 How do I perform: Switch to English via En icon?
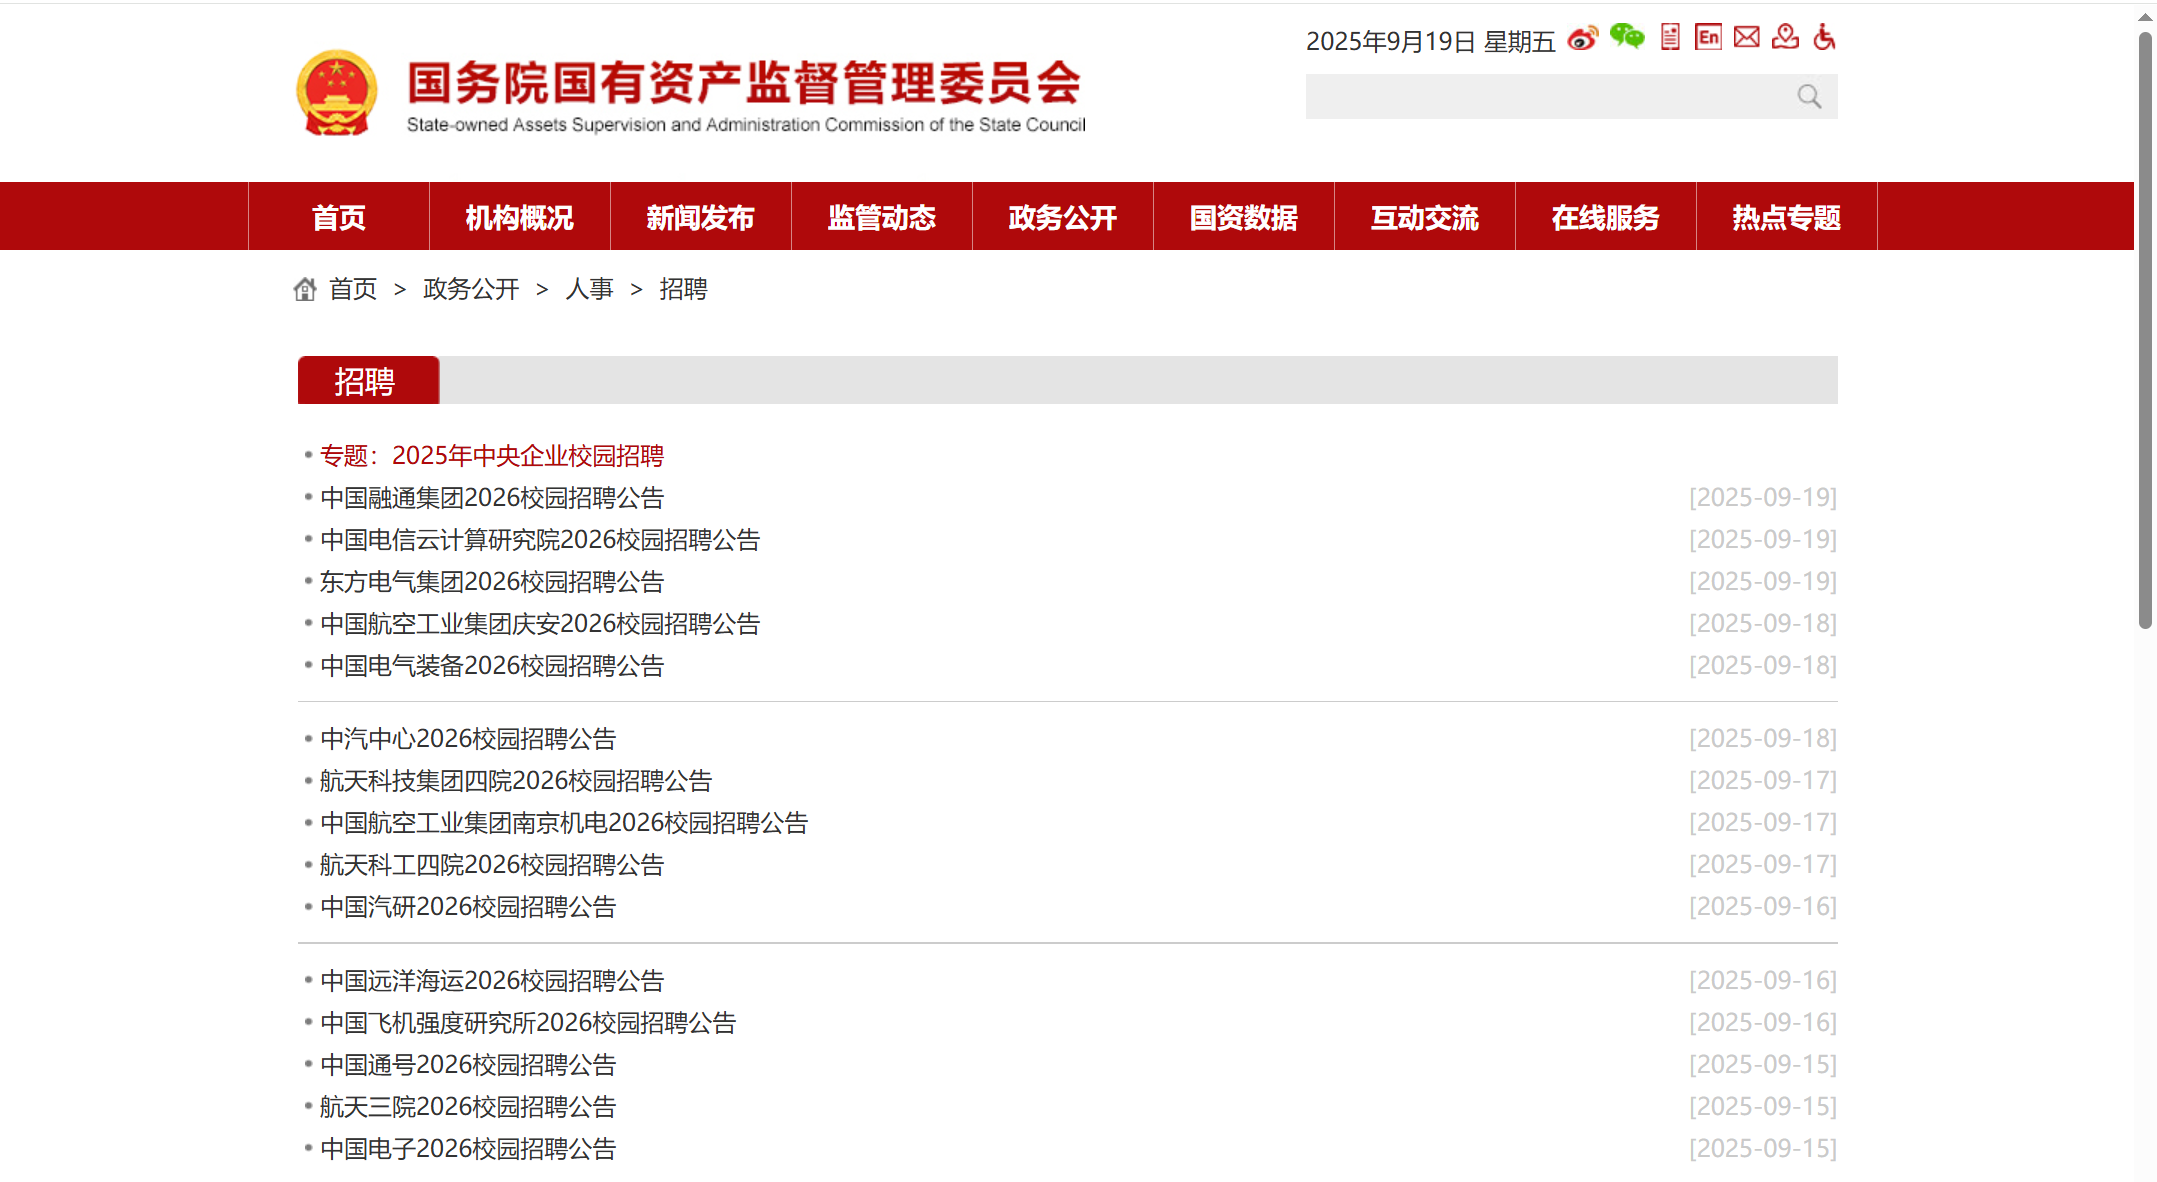point(1708,37)
